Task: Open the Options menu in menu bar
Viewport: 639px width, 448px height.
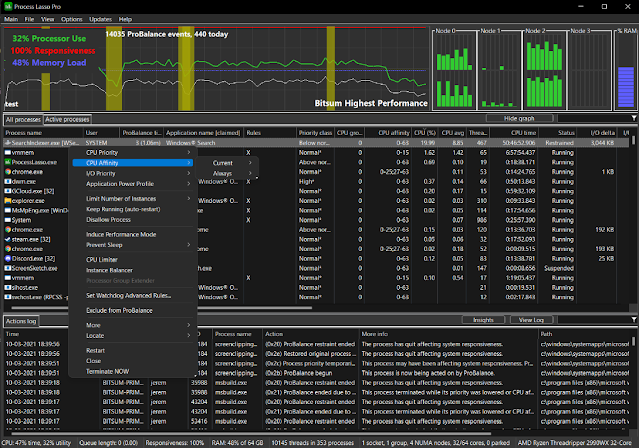Action: pos(72,19)
